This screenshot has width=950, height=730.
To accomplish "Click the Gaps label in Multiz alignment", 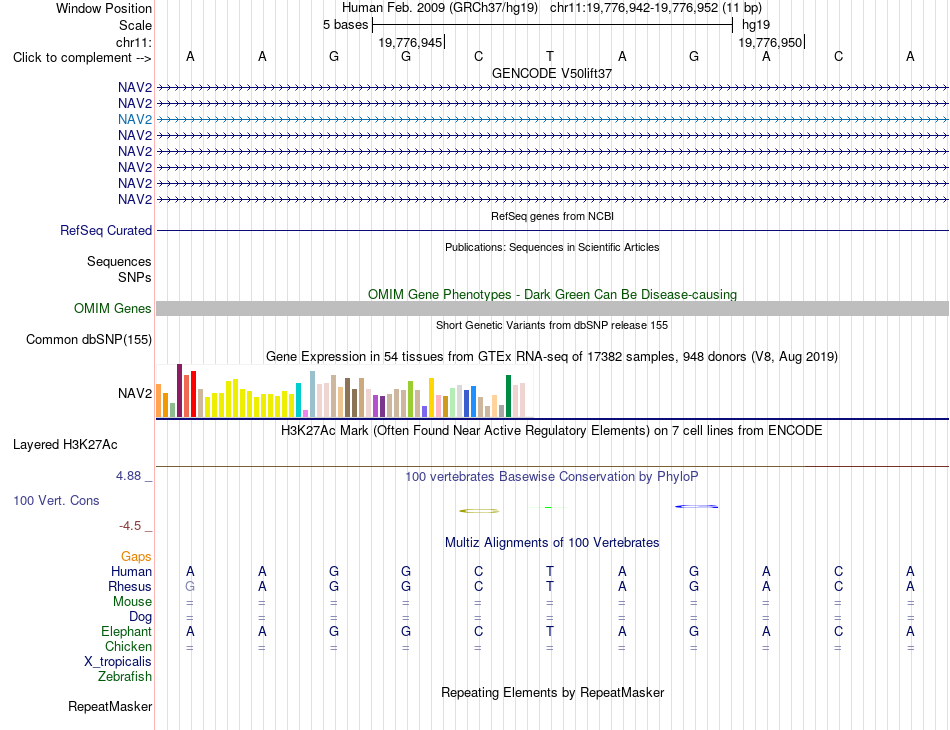I will pyautogui.click(x=136, y=556).
